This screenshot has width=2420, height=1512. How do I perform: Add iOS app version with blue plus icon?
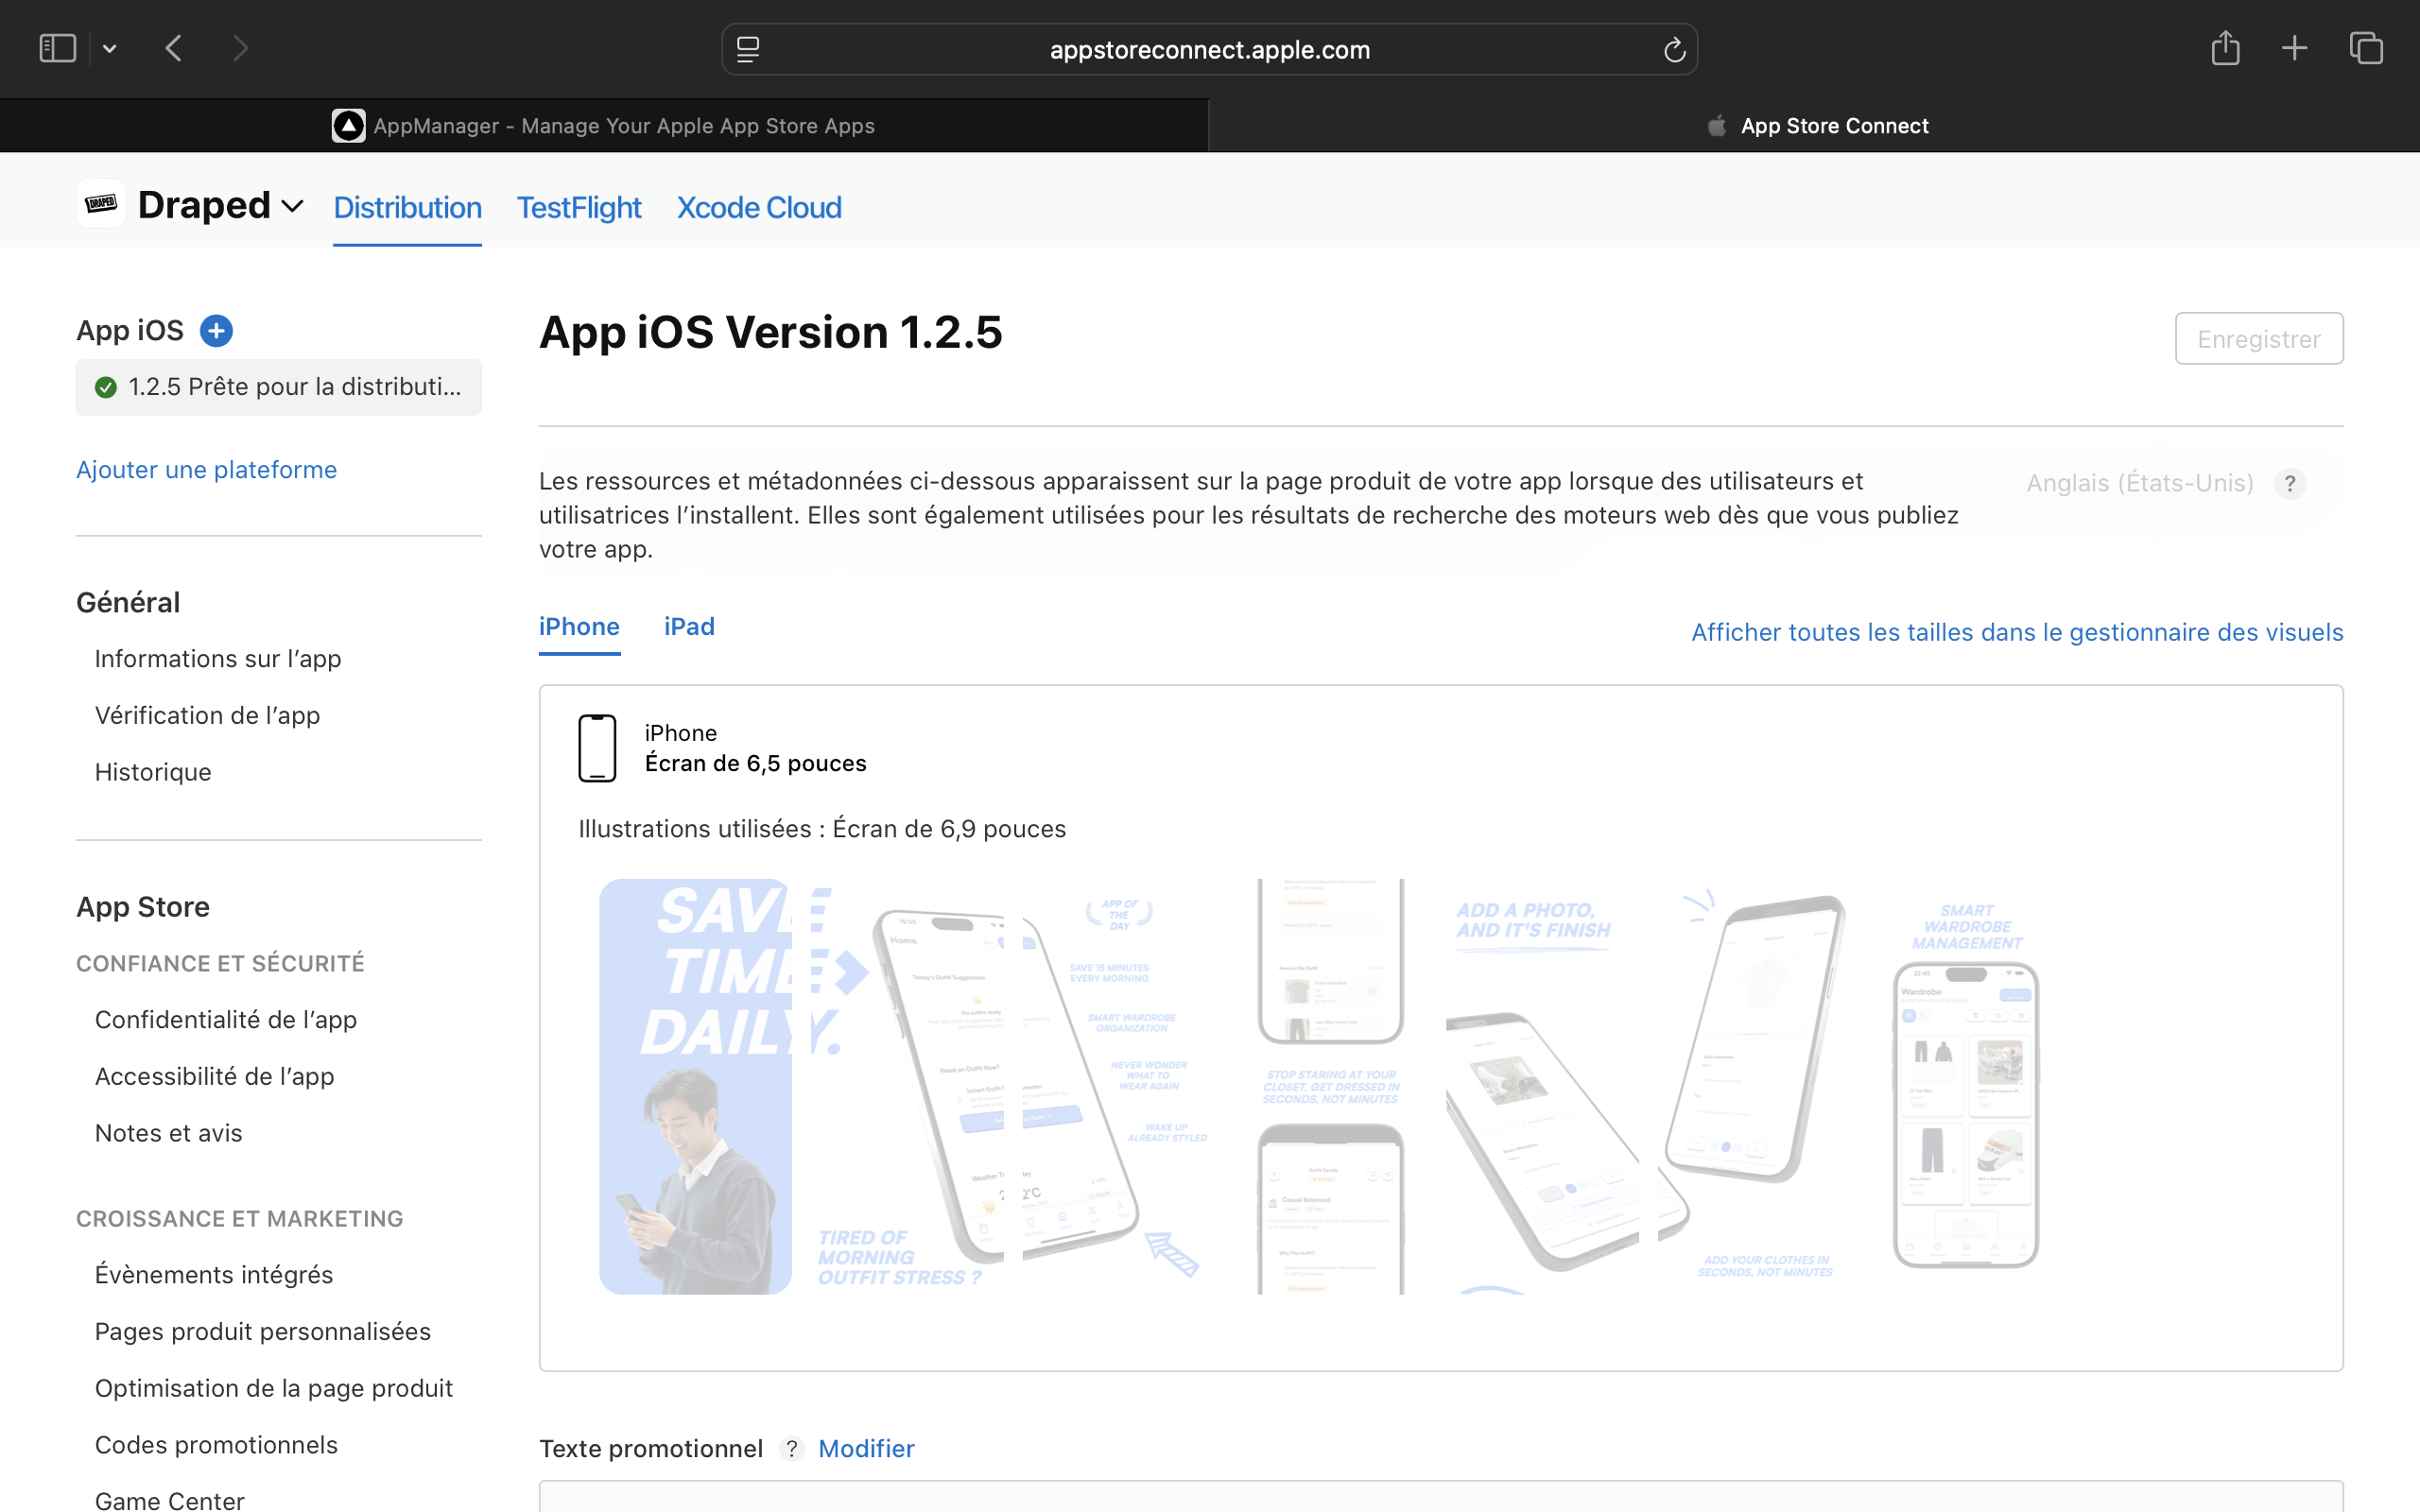(x=216, y=330)
